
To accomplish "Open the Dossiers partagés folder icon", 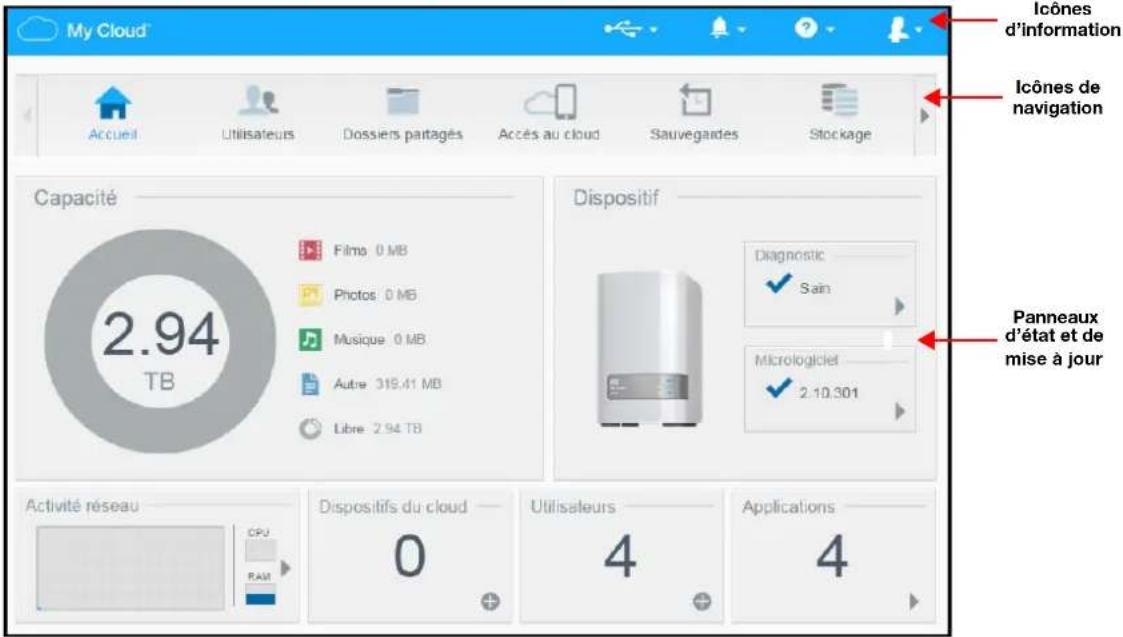I will (403, 101).
